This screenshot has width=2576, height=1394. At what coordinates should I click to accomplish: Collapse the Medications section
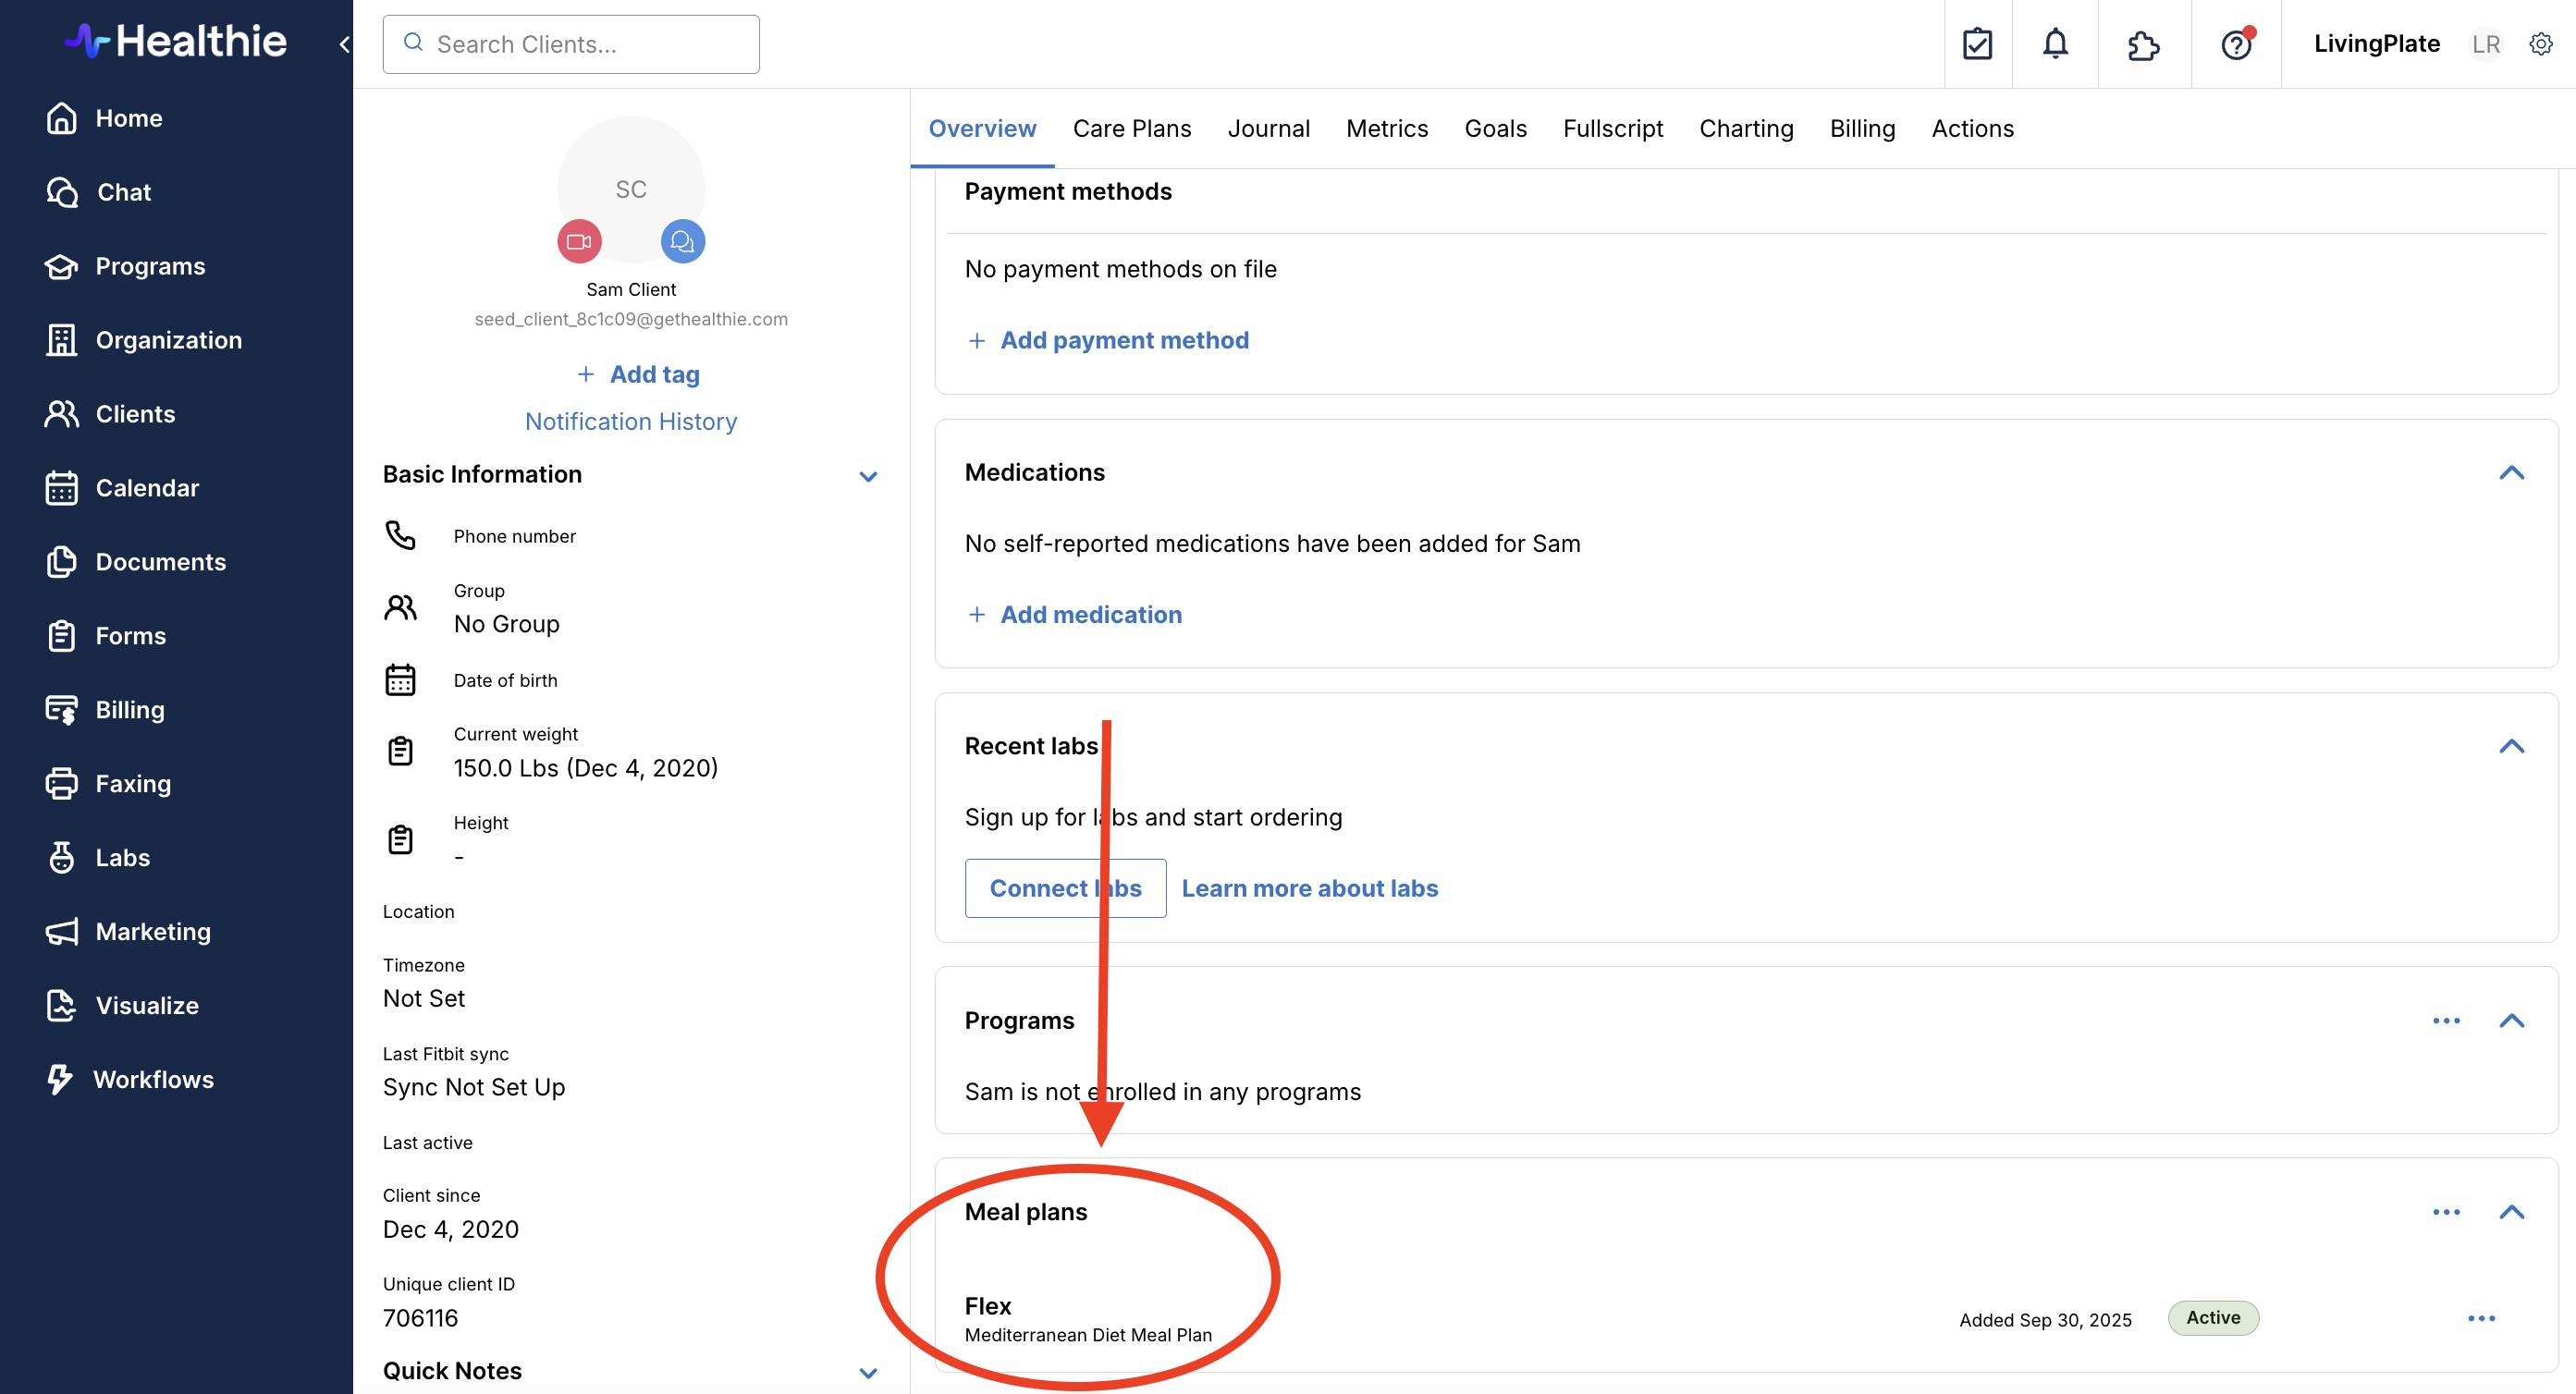(x=2511, y=473)
